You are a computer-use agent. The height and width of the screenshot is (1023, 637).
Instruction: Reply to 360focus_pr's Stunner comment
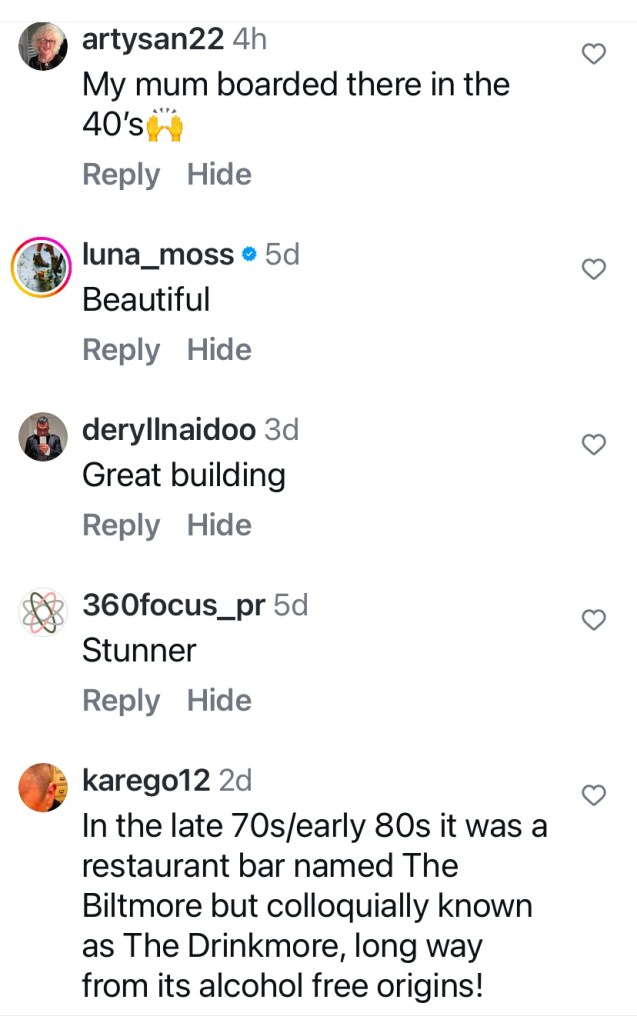121,701
